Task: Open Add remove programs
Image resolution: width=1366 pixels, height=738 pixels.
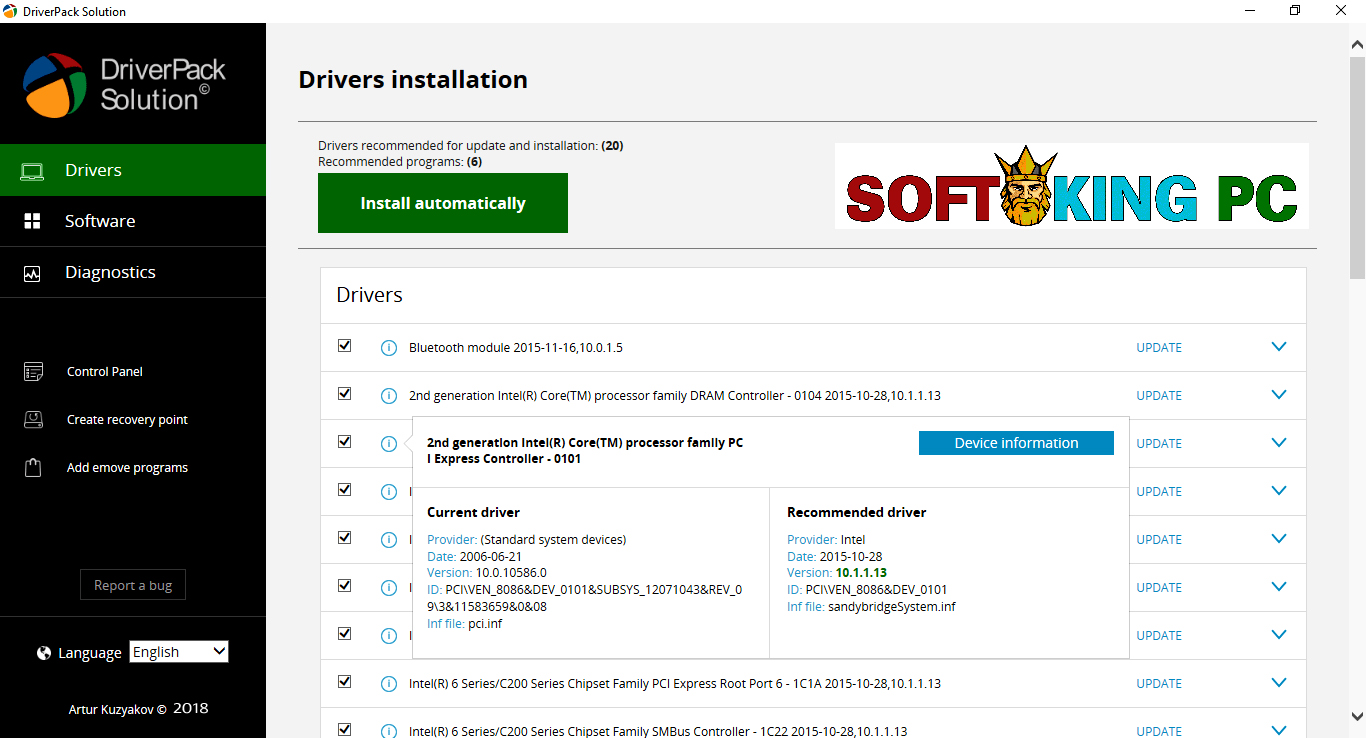Action: (x=127, y=468)
